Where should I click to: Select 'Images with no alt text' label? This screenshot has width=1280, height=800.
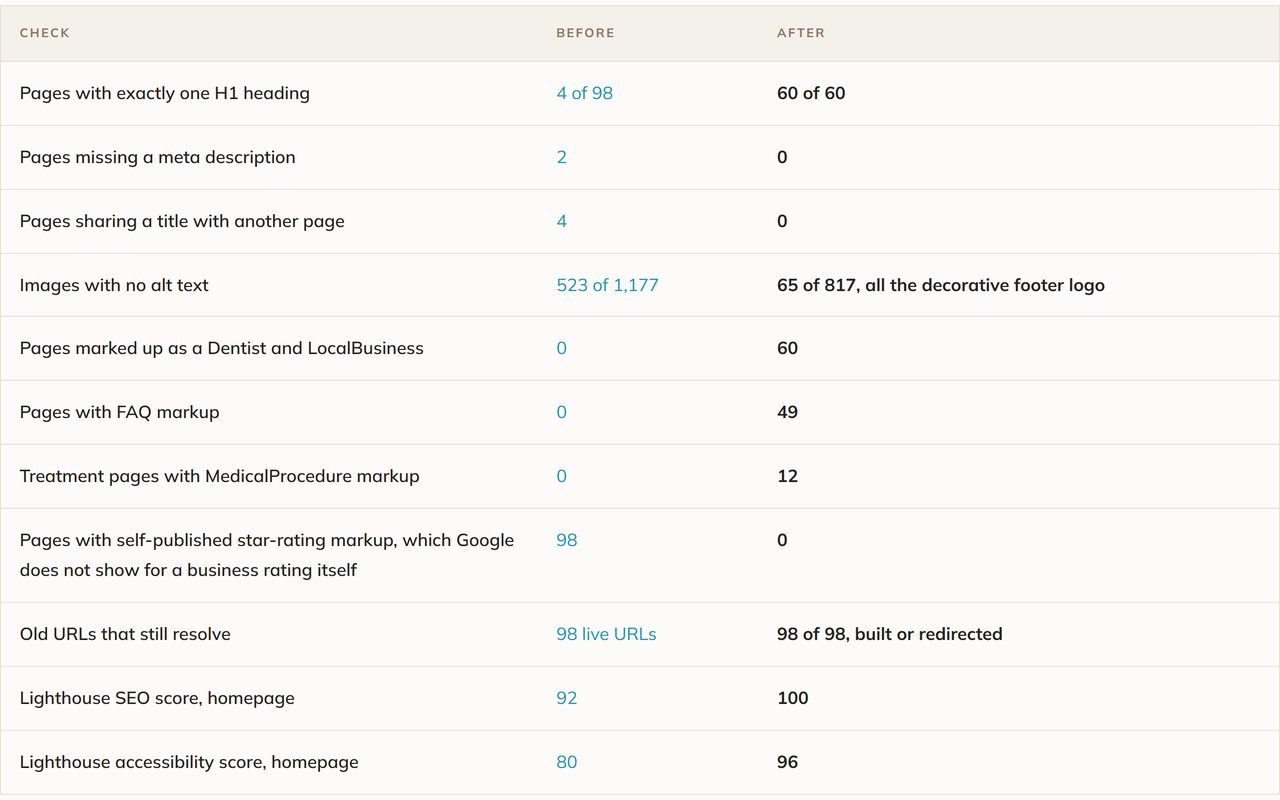pyautogui.click(x=114, y=285)
